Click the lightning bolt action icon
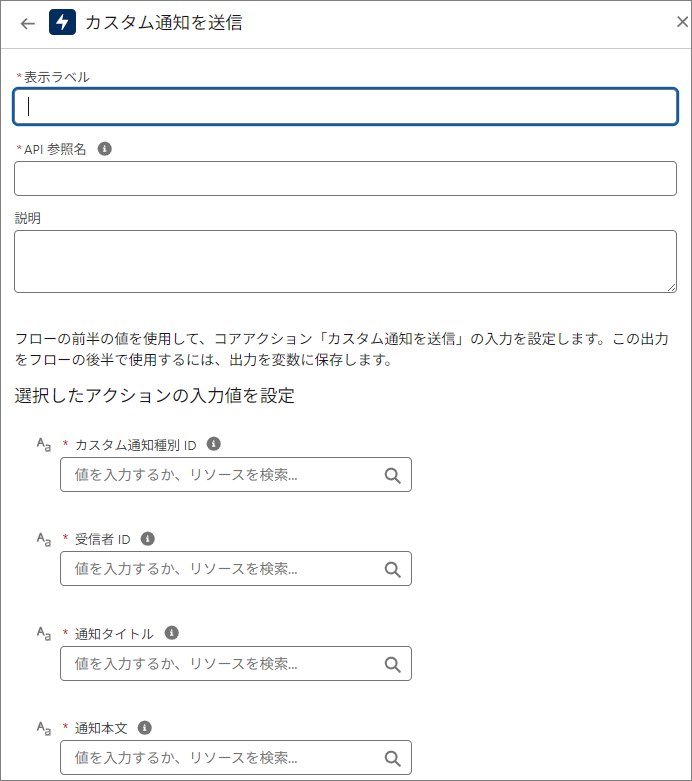The height and width of the screenshot is (781, 692). pyautogui.click(x=62, y=22)
